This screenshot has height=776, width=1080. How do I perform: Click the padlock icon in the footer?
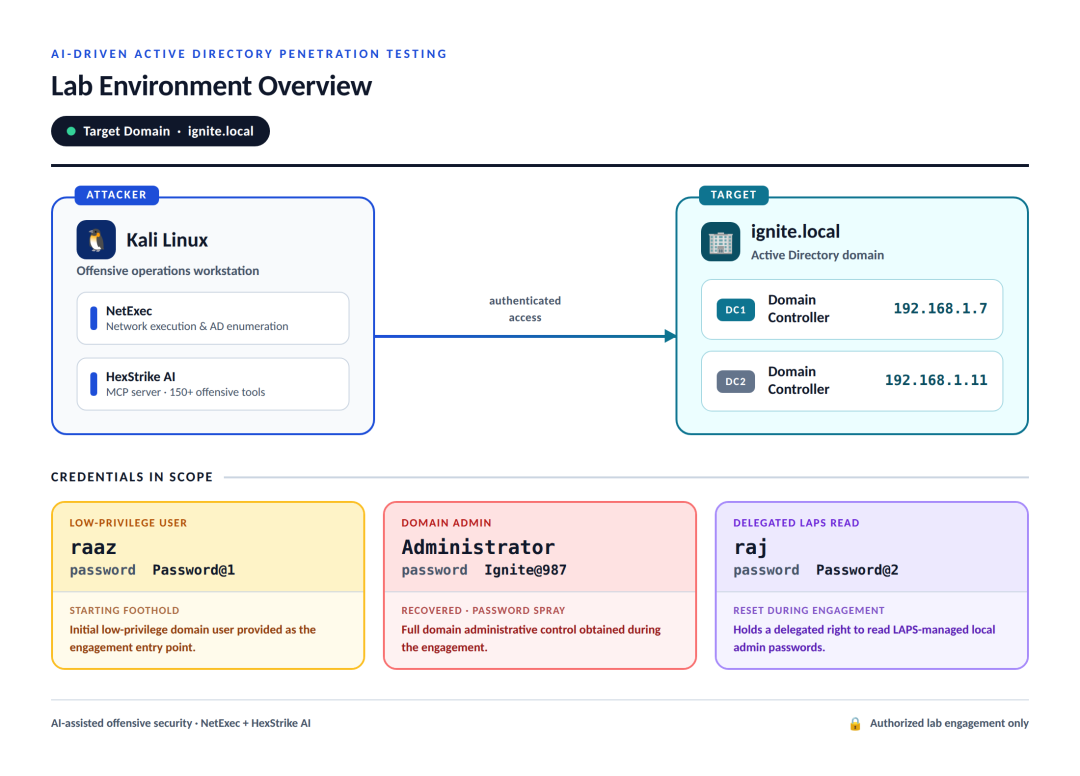[x=855, y=723]
